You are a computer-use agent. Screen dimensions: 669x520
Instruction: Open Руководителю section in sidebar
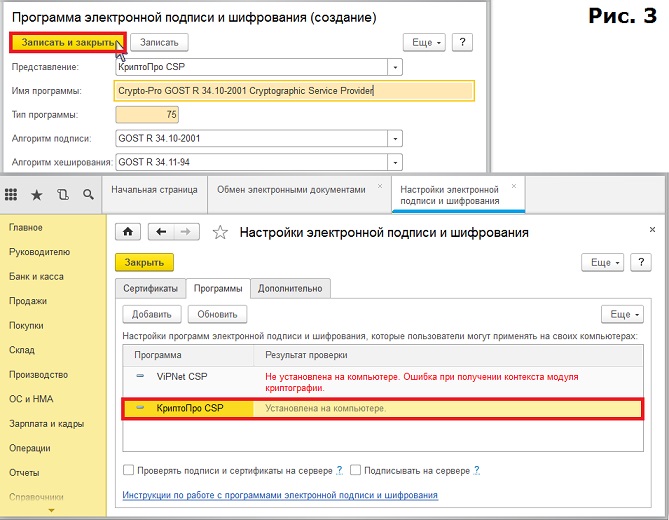point(39,252)
